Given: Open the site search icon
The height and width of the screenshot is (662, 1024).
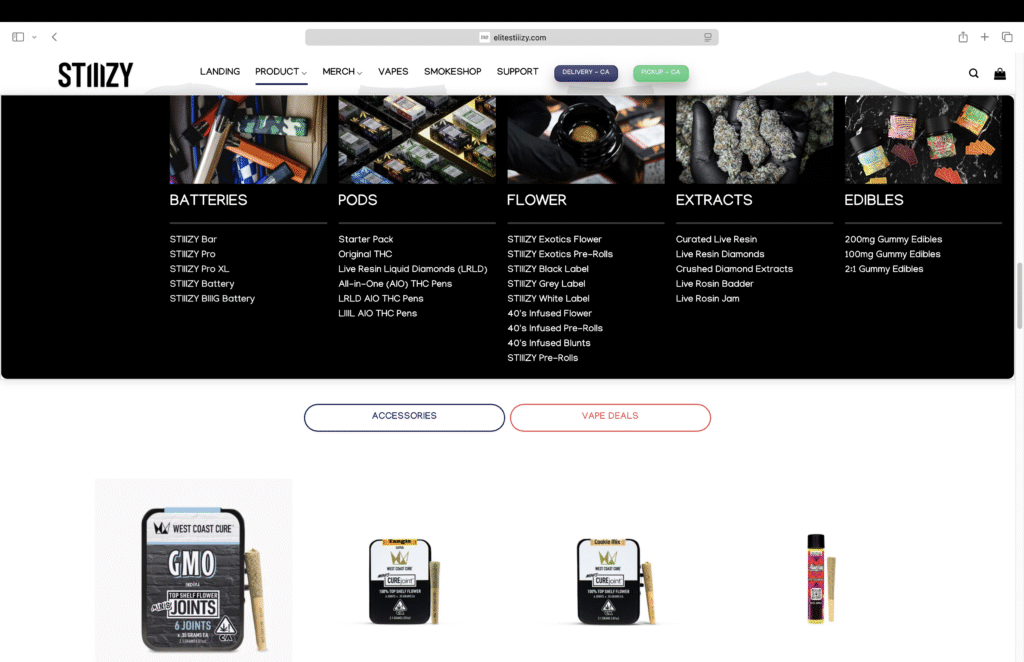Looking at the screenshot, I should click(x=973, y=74).
